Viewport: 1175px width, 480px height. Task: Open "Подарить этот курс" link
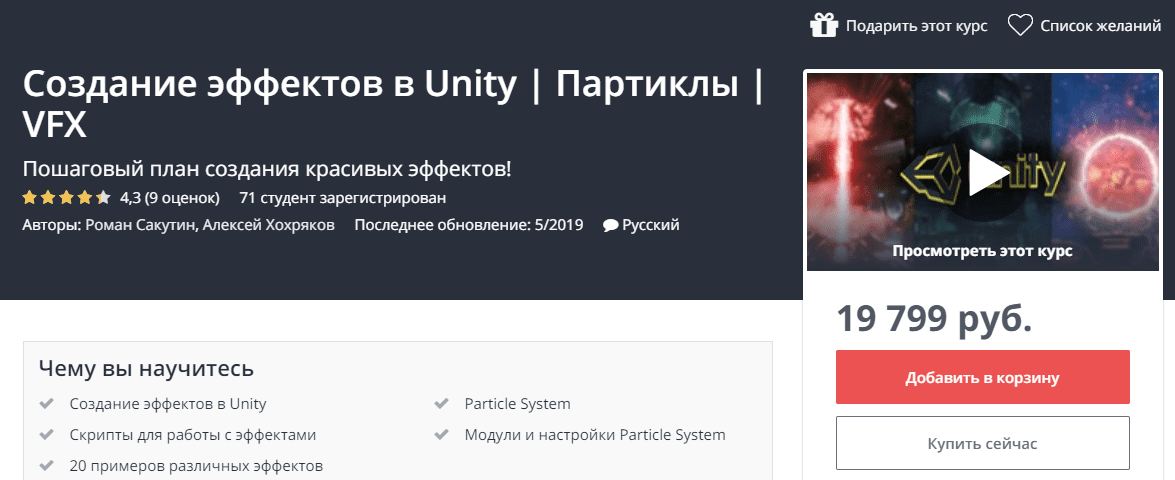[x=916, y=26]
